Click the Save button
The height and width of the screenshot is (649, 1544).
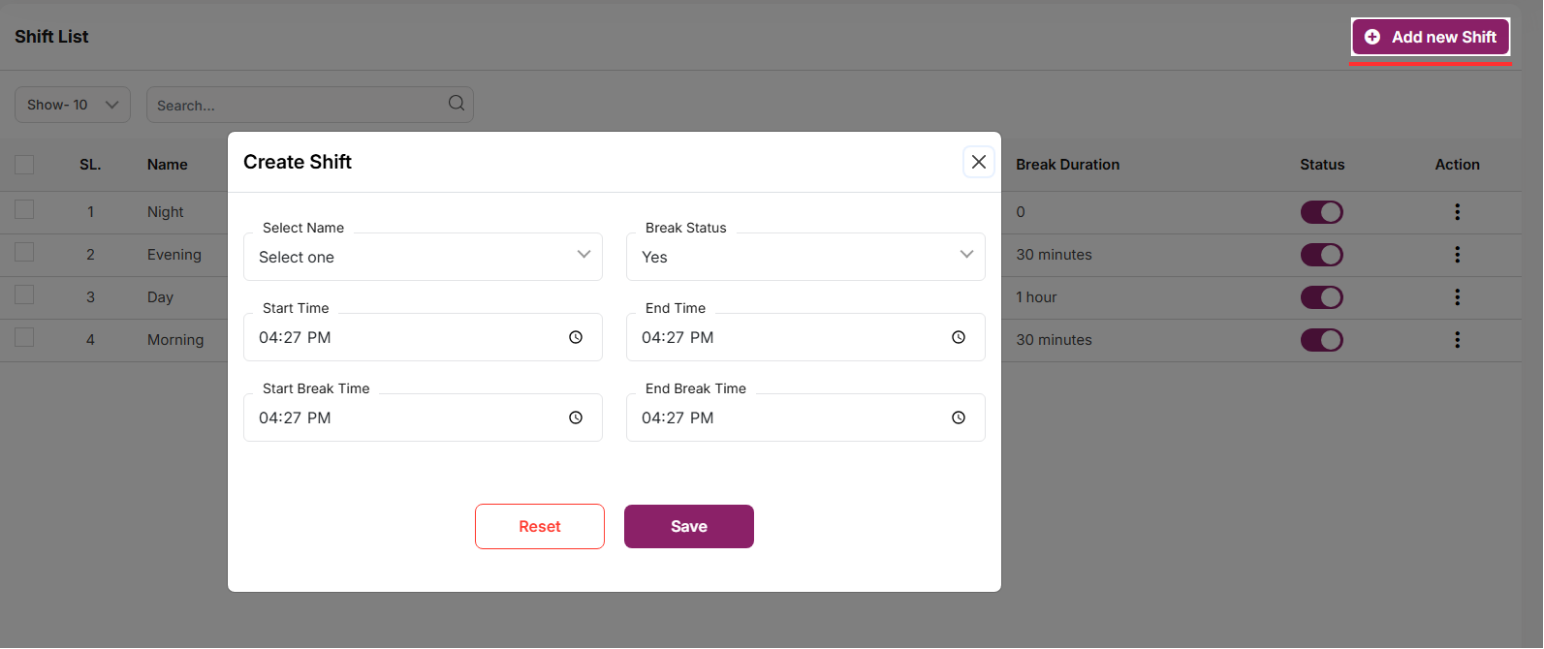pos(688,527)
